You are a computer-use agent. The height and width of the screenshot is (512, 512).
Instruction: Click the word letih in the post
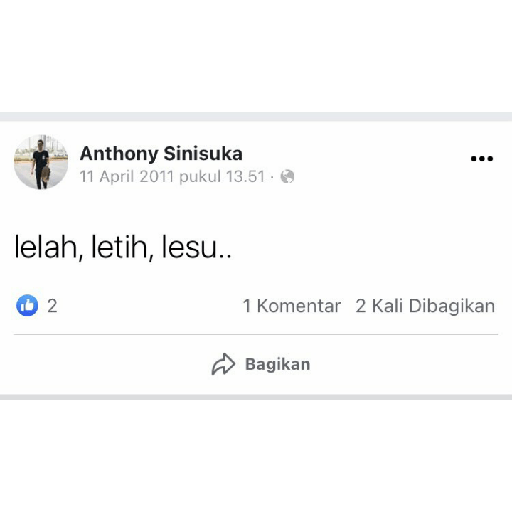point(121,247)
